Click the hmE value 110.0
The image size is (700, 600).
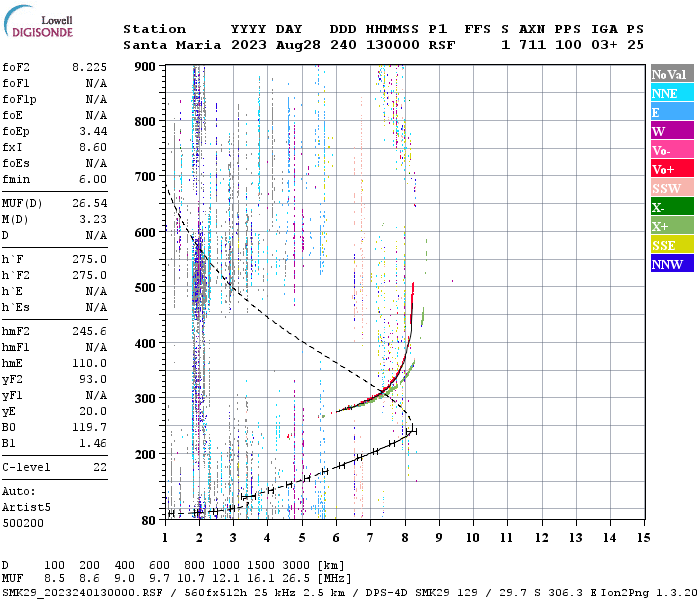point(90,364)
